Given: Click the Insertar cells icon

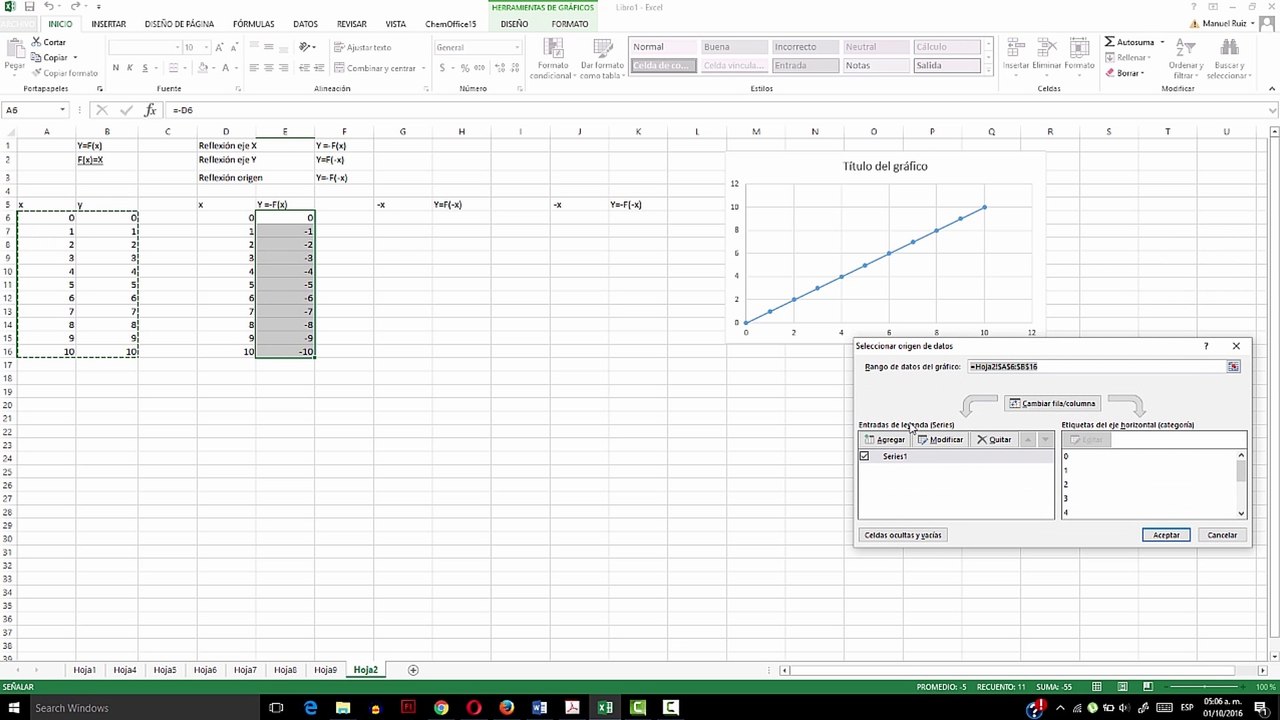Looking at the screenshot, I should (1016, 48).
